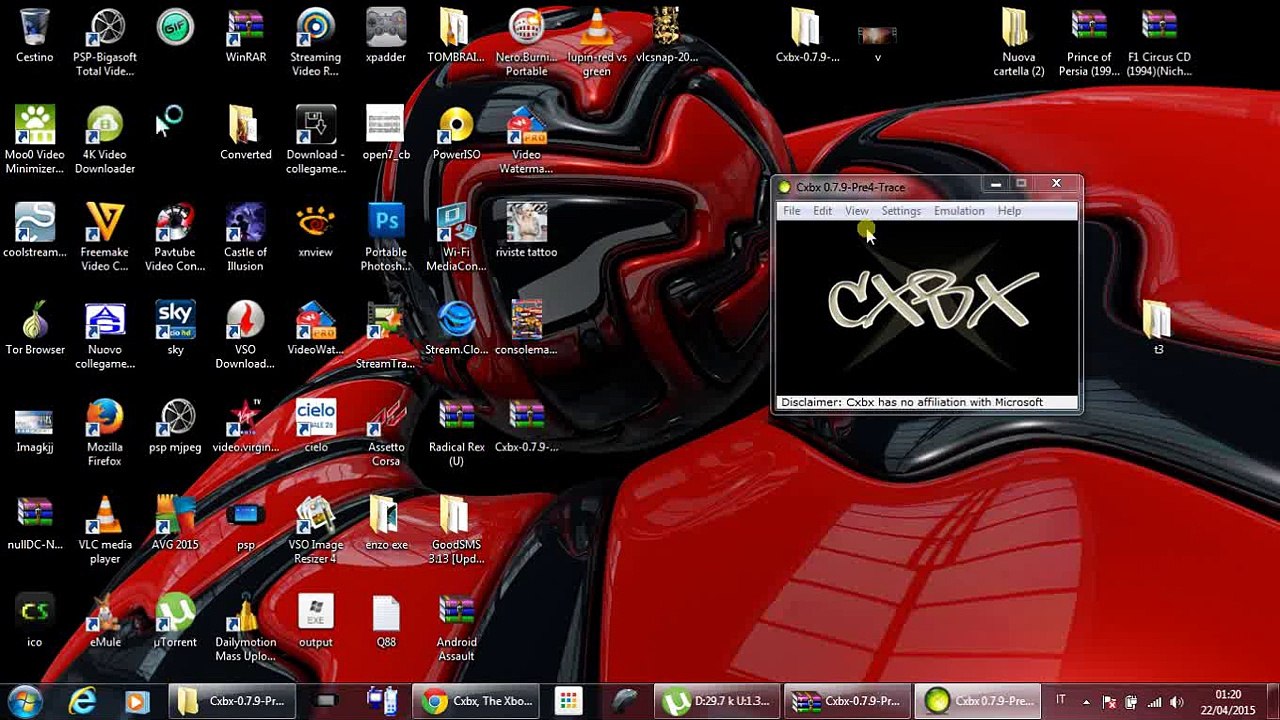Click the Cxbx logo splash image
Image resolution: width=1280 pixels, height=720 pixels.
[x=928, y=306]
